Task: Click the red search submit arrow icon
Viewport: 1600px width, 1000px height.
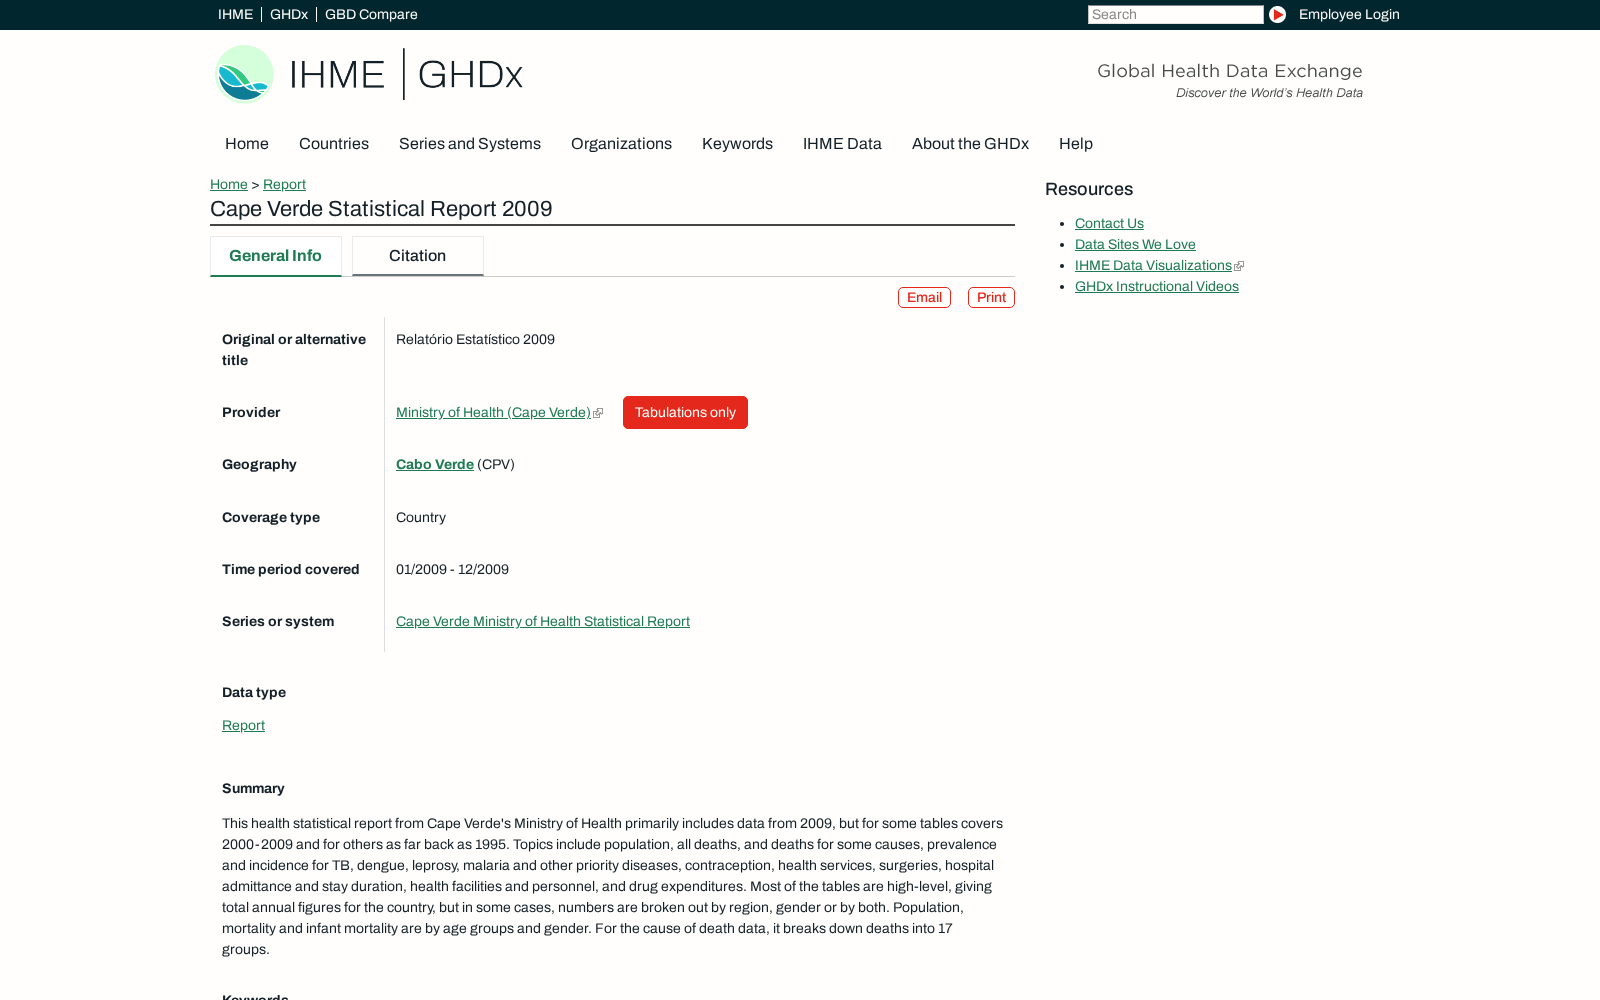Action: click(x=1277, y=14)
